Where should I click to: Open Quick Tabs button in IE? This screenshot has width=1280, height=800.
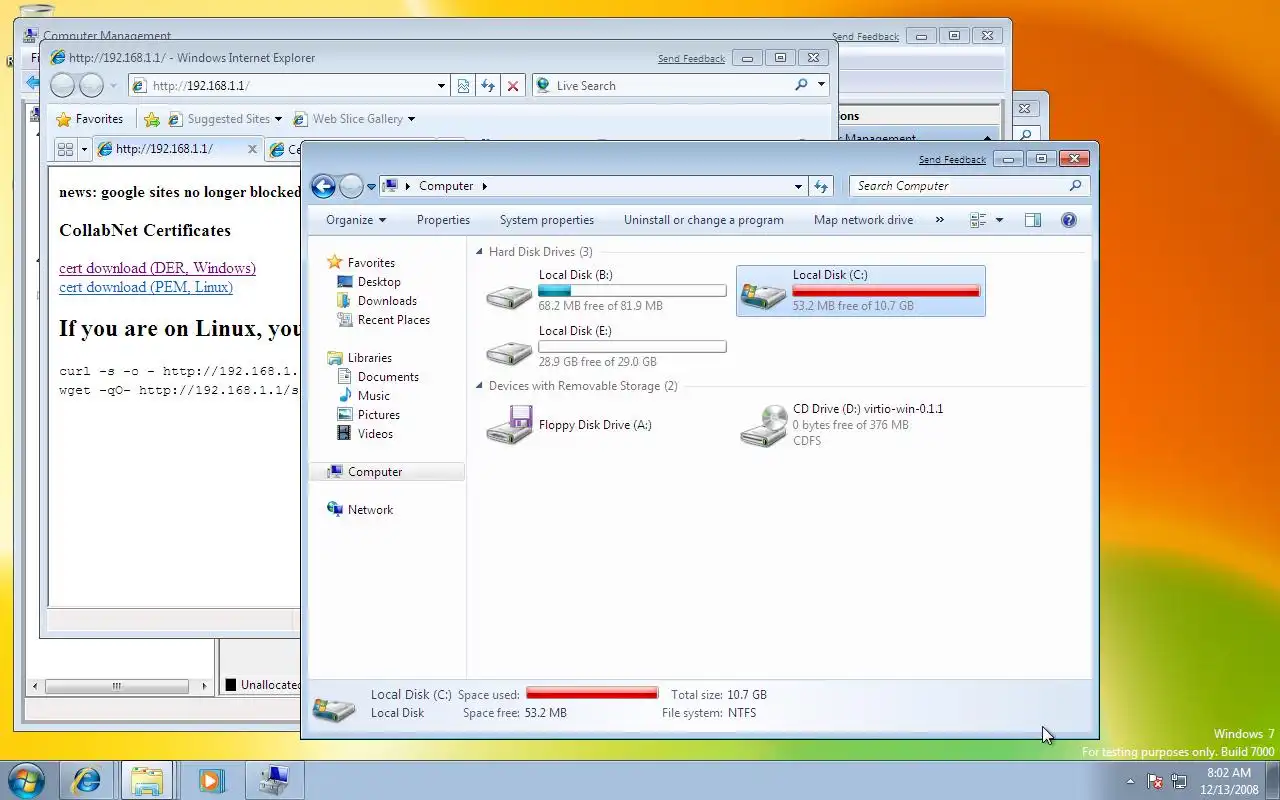[65, 149]
